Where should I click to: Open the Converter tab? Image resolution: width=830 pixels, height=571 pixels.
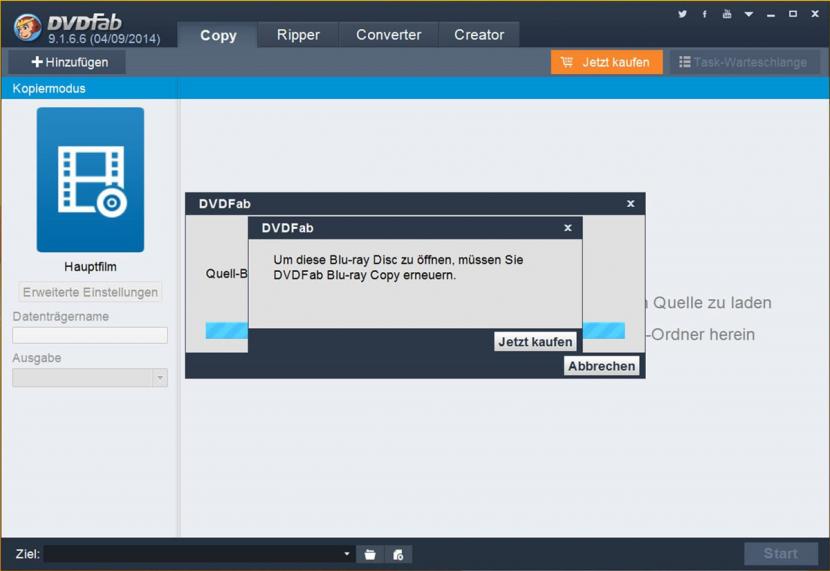[389, 35]
